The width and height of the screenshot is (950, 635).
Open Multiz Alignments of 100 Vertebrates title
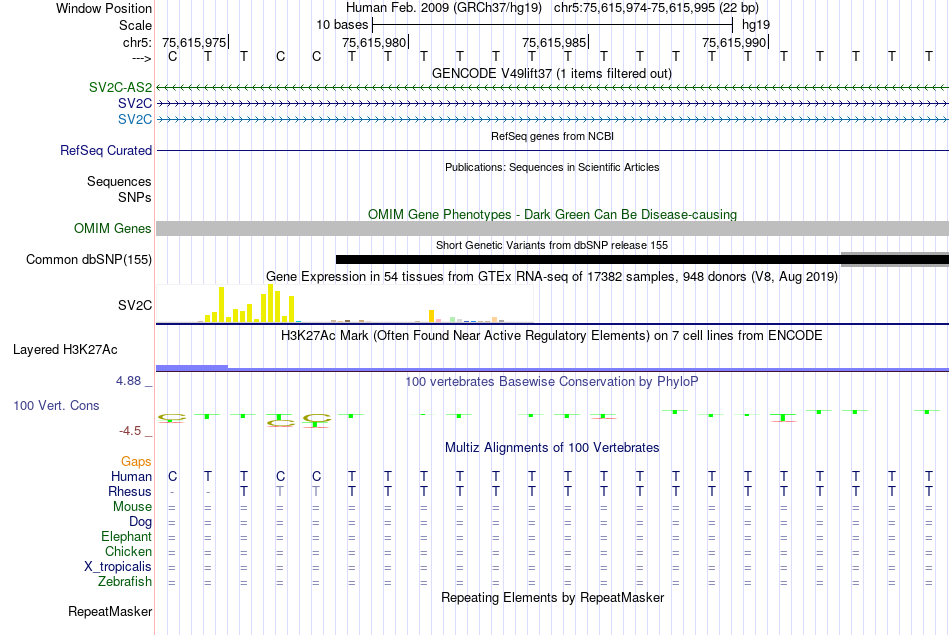552,448
